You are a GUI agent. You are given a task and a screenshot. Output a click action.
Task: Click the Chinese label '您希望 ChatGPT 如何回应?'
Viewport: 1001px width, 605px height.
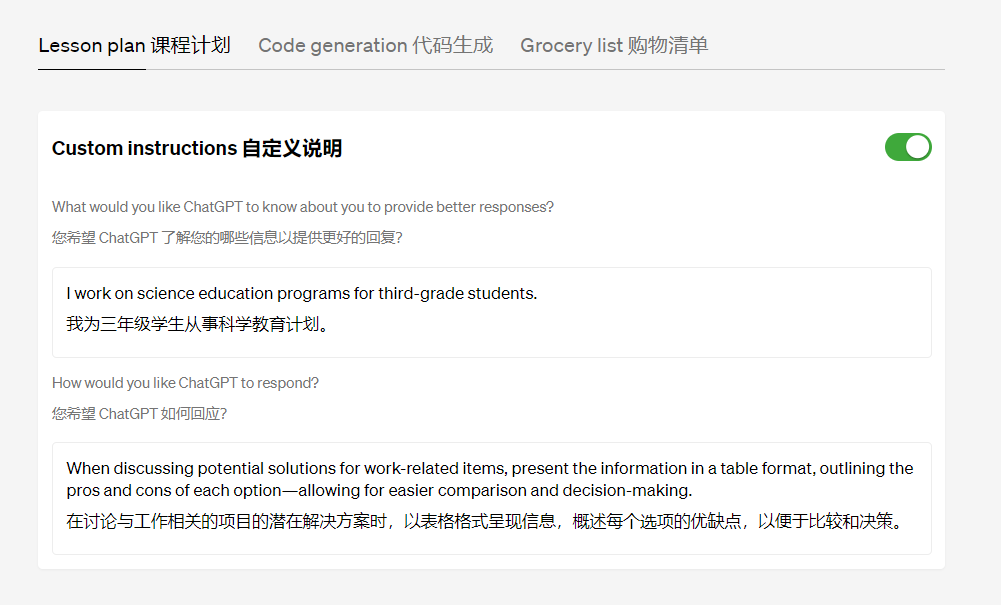click(139, 413)
